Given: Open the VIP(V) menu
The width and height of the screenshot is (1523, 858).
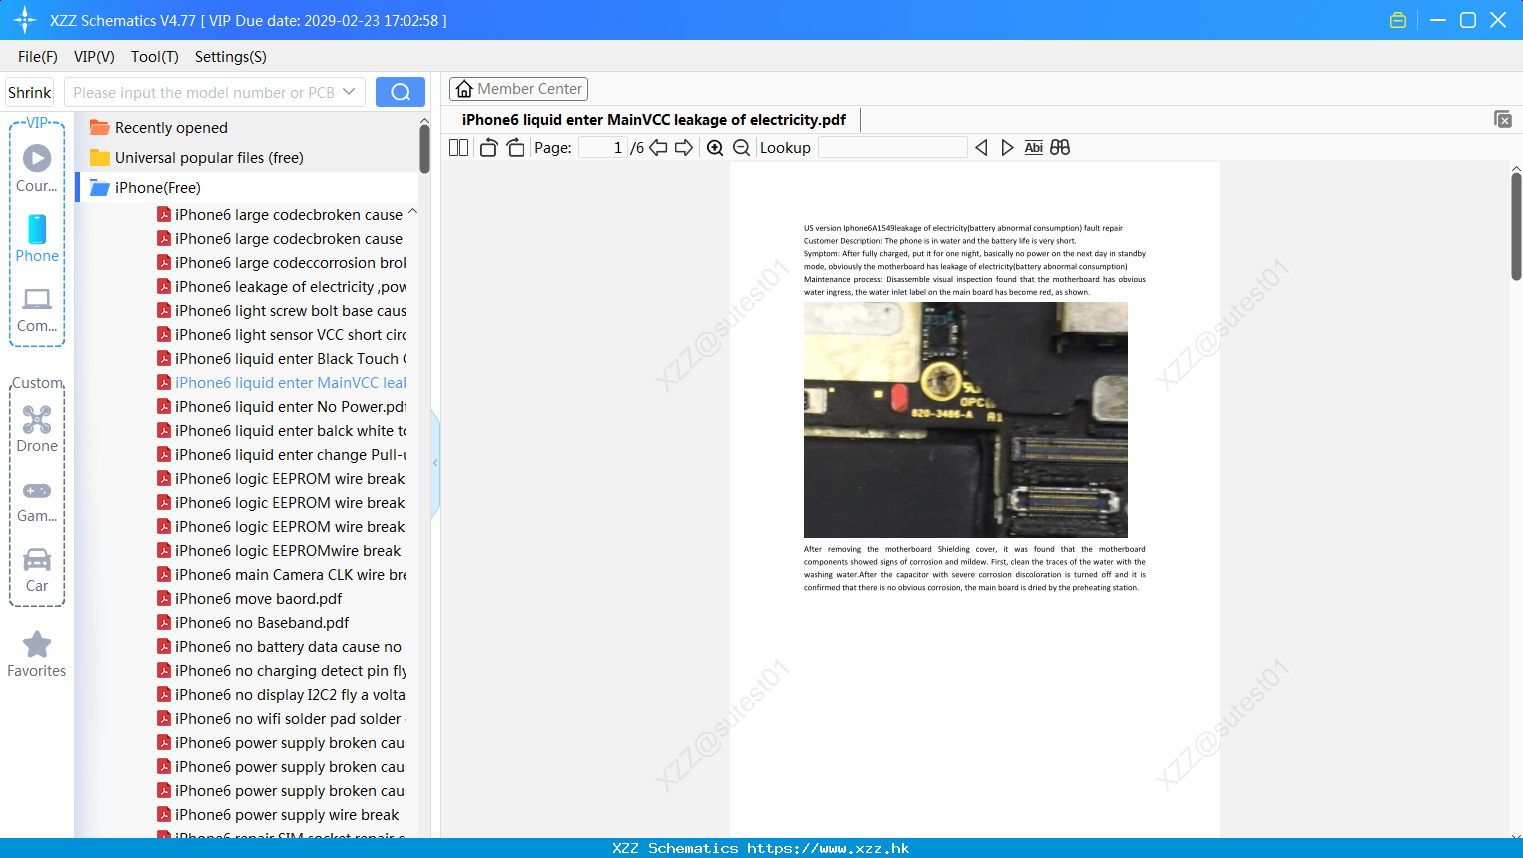Looking at the screenshot, I should [x=94, y=56].
